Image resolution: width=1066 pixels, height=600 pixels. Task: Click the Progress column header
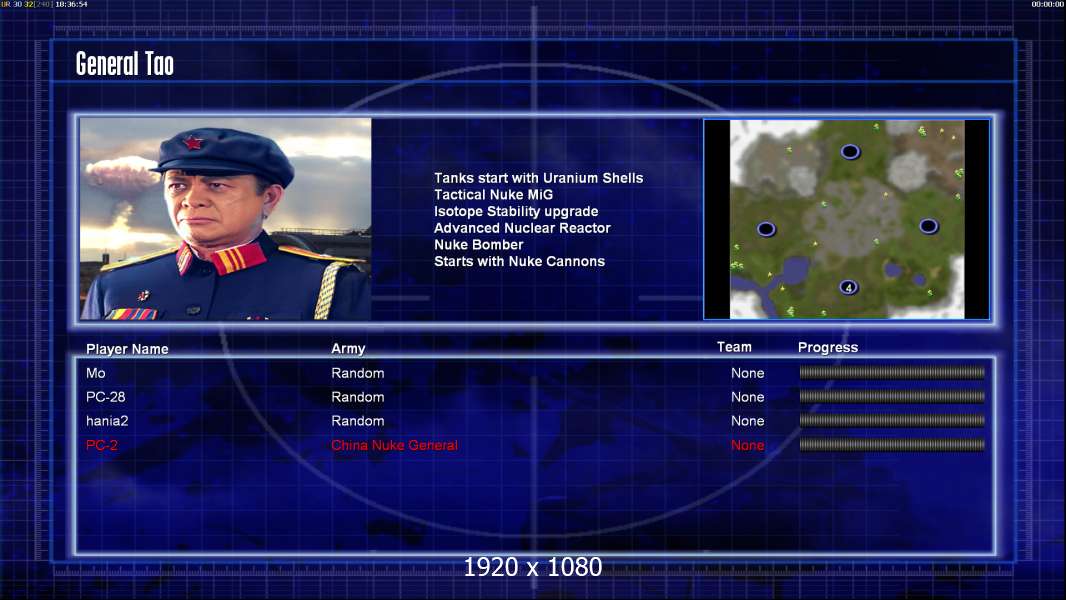pos(828,348)
